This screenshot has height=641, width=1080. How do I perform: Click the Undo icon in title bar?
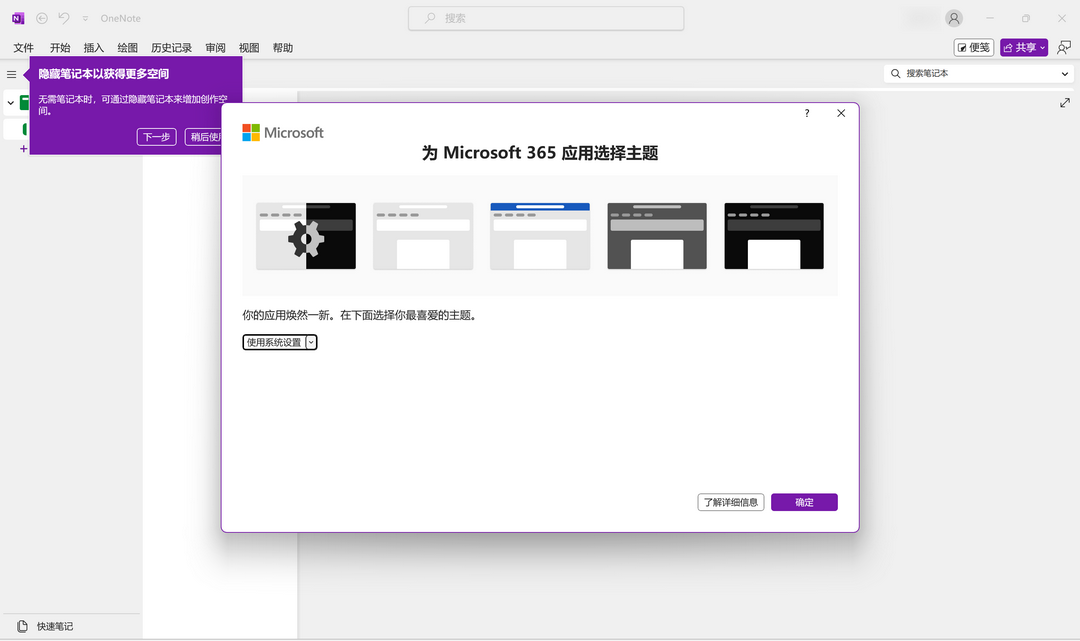[63, 17]
